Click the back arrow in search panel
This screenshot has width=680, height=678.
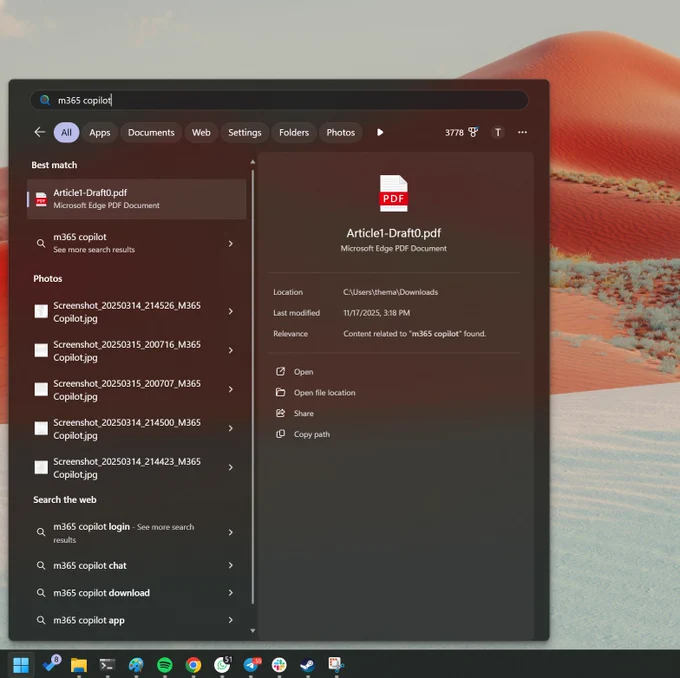click(40, 132)
